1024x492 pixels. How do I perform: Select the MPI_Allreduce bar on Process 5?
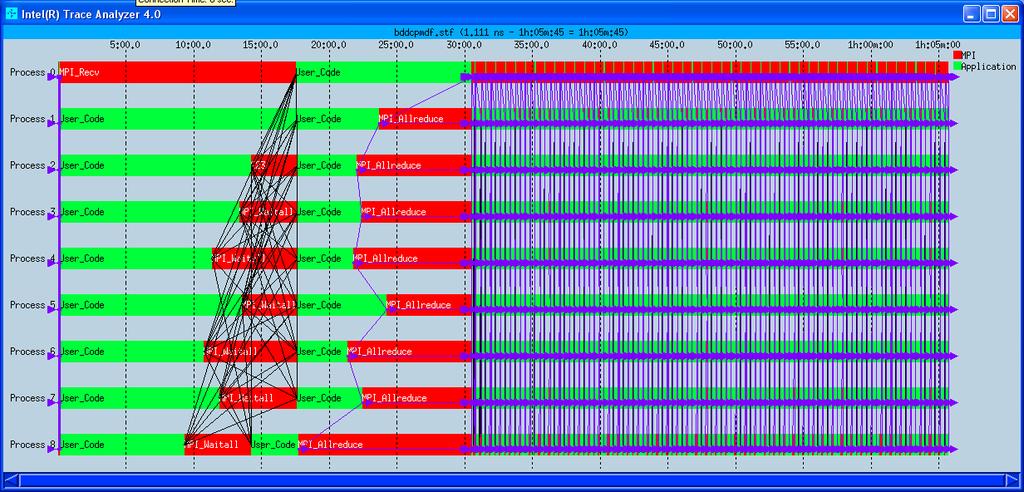(x=429, y=304)
